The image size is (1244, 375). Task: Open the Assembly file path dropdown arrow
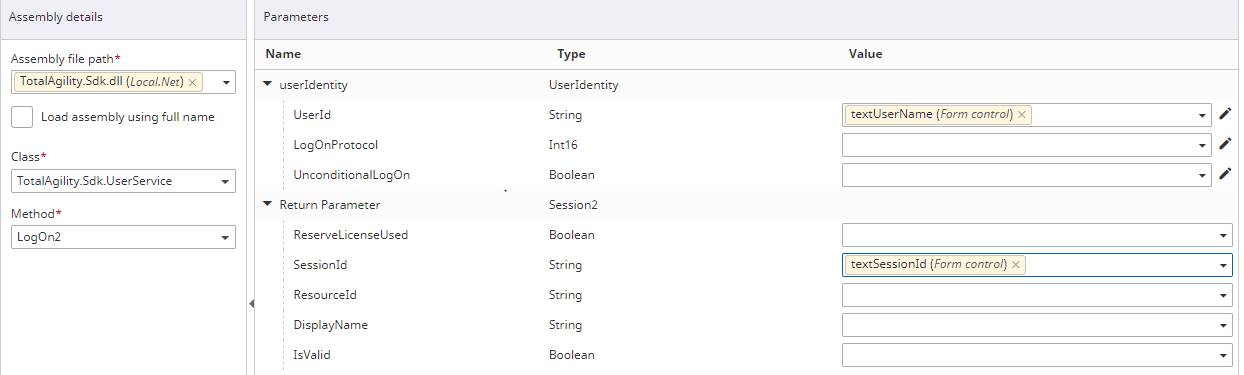[225, 82]
